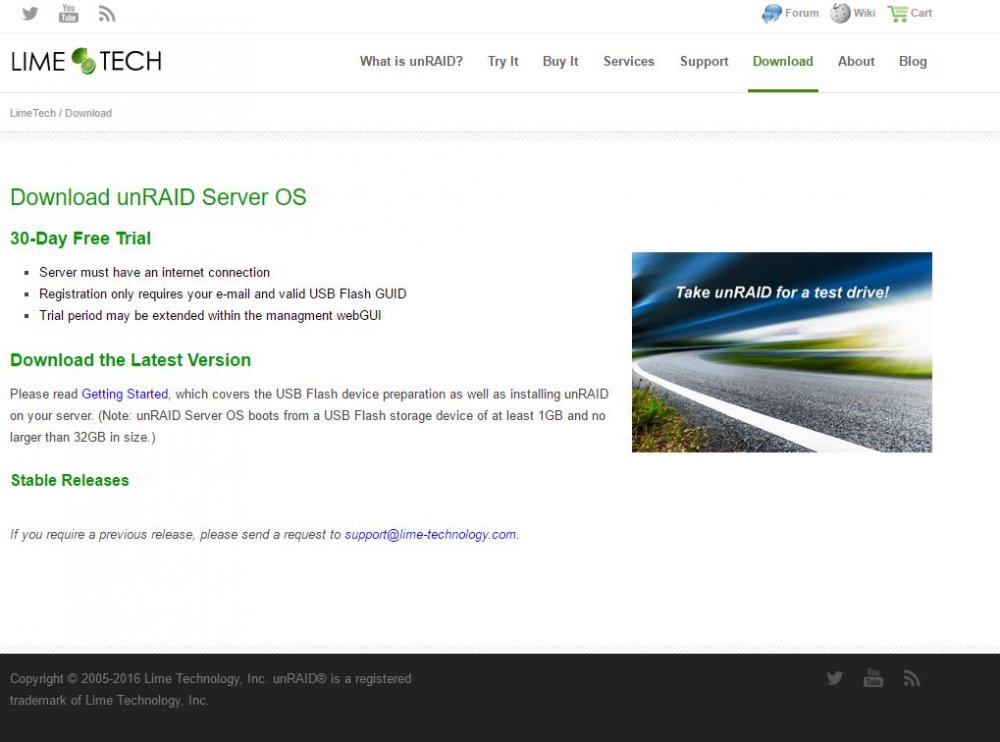Go to the Blog menu item
This screenshot has height=742, width=1000.
pos(913,61)
